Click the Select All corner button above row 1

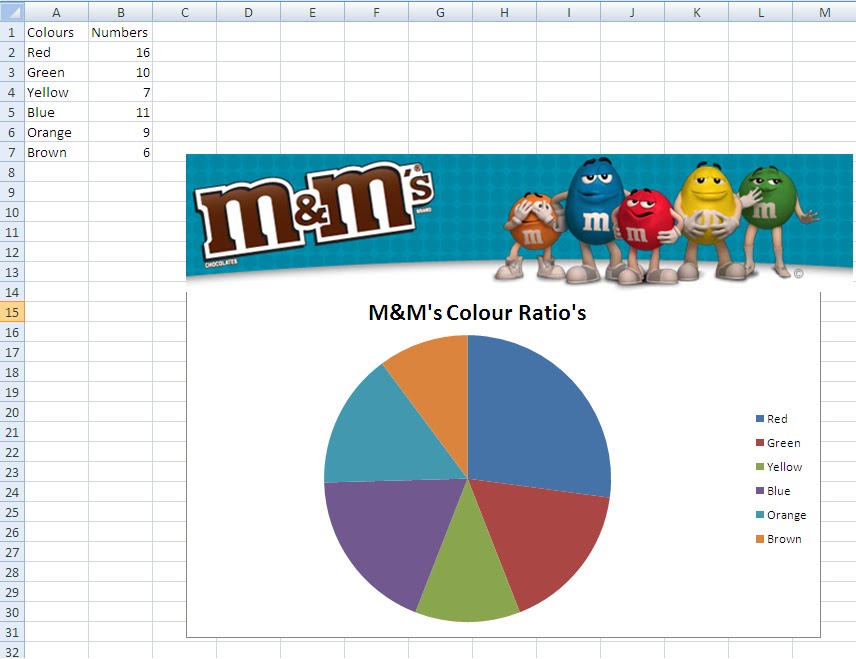pos(11,11)
